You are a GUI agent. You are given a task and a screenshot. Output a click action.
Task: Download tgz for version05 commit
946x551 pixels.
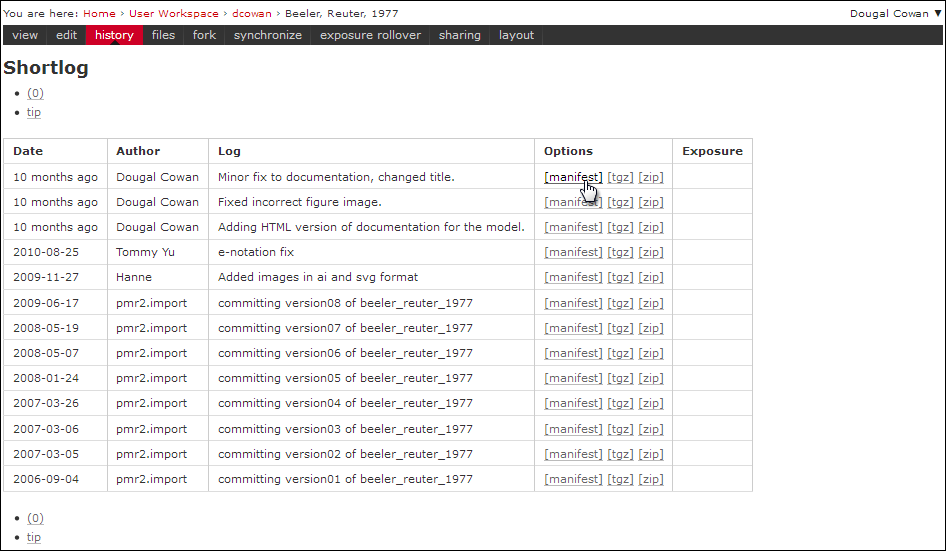coord(620,378)
